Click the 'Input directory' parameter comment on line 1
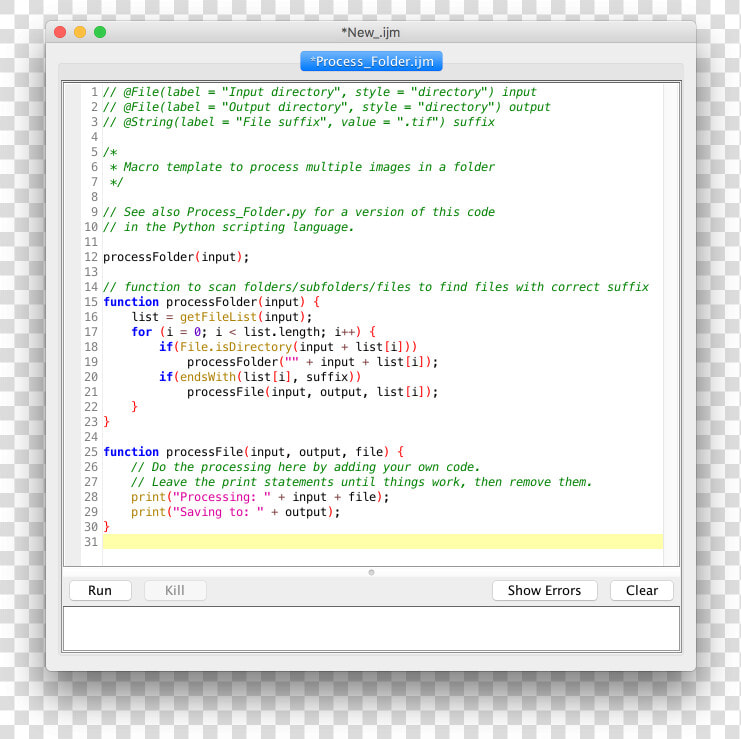This screenshot has height=739, width=741. [320, 92]
